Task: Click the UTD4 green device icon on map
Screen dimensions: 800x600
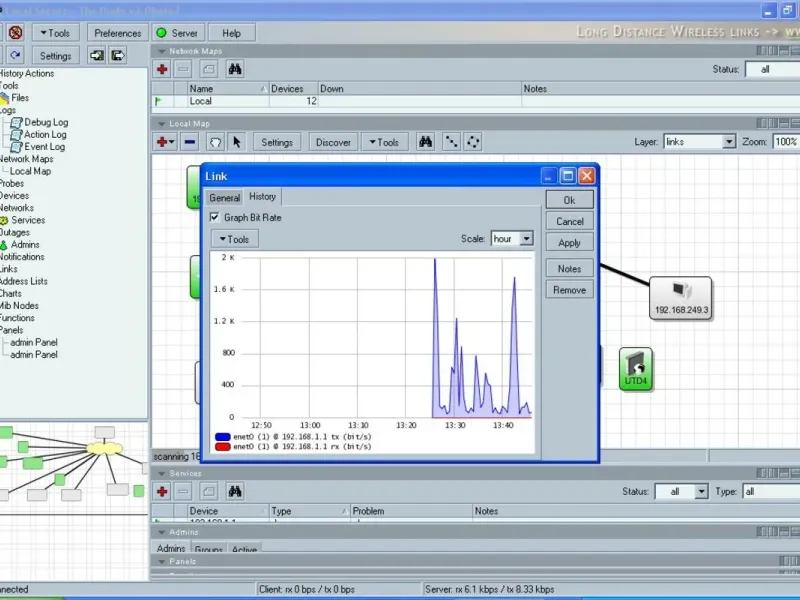Action: [x=636, y=369]
